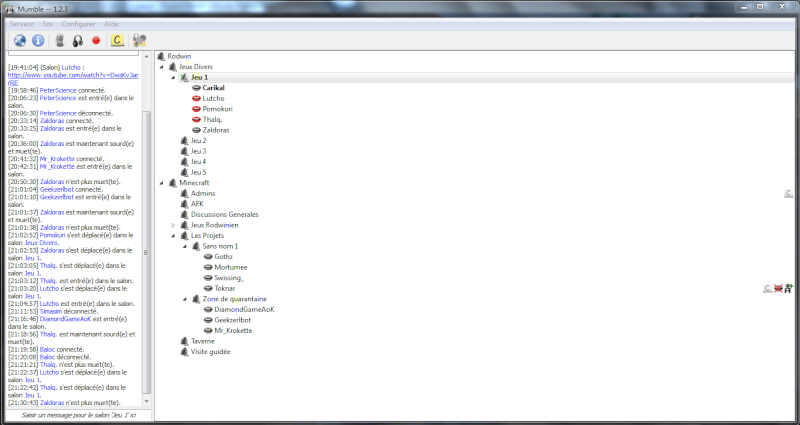Open the yellow comment icon in toolbar
The image size is (800, 425).
tap(117, 40)
